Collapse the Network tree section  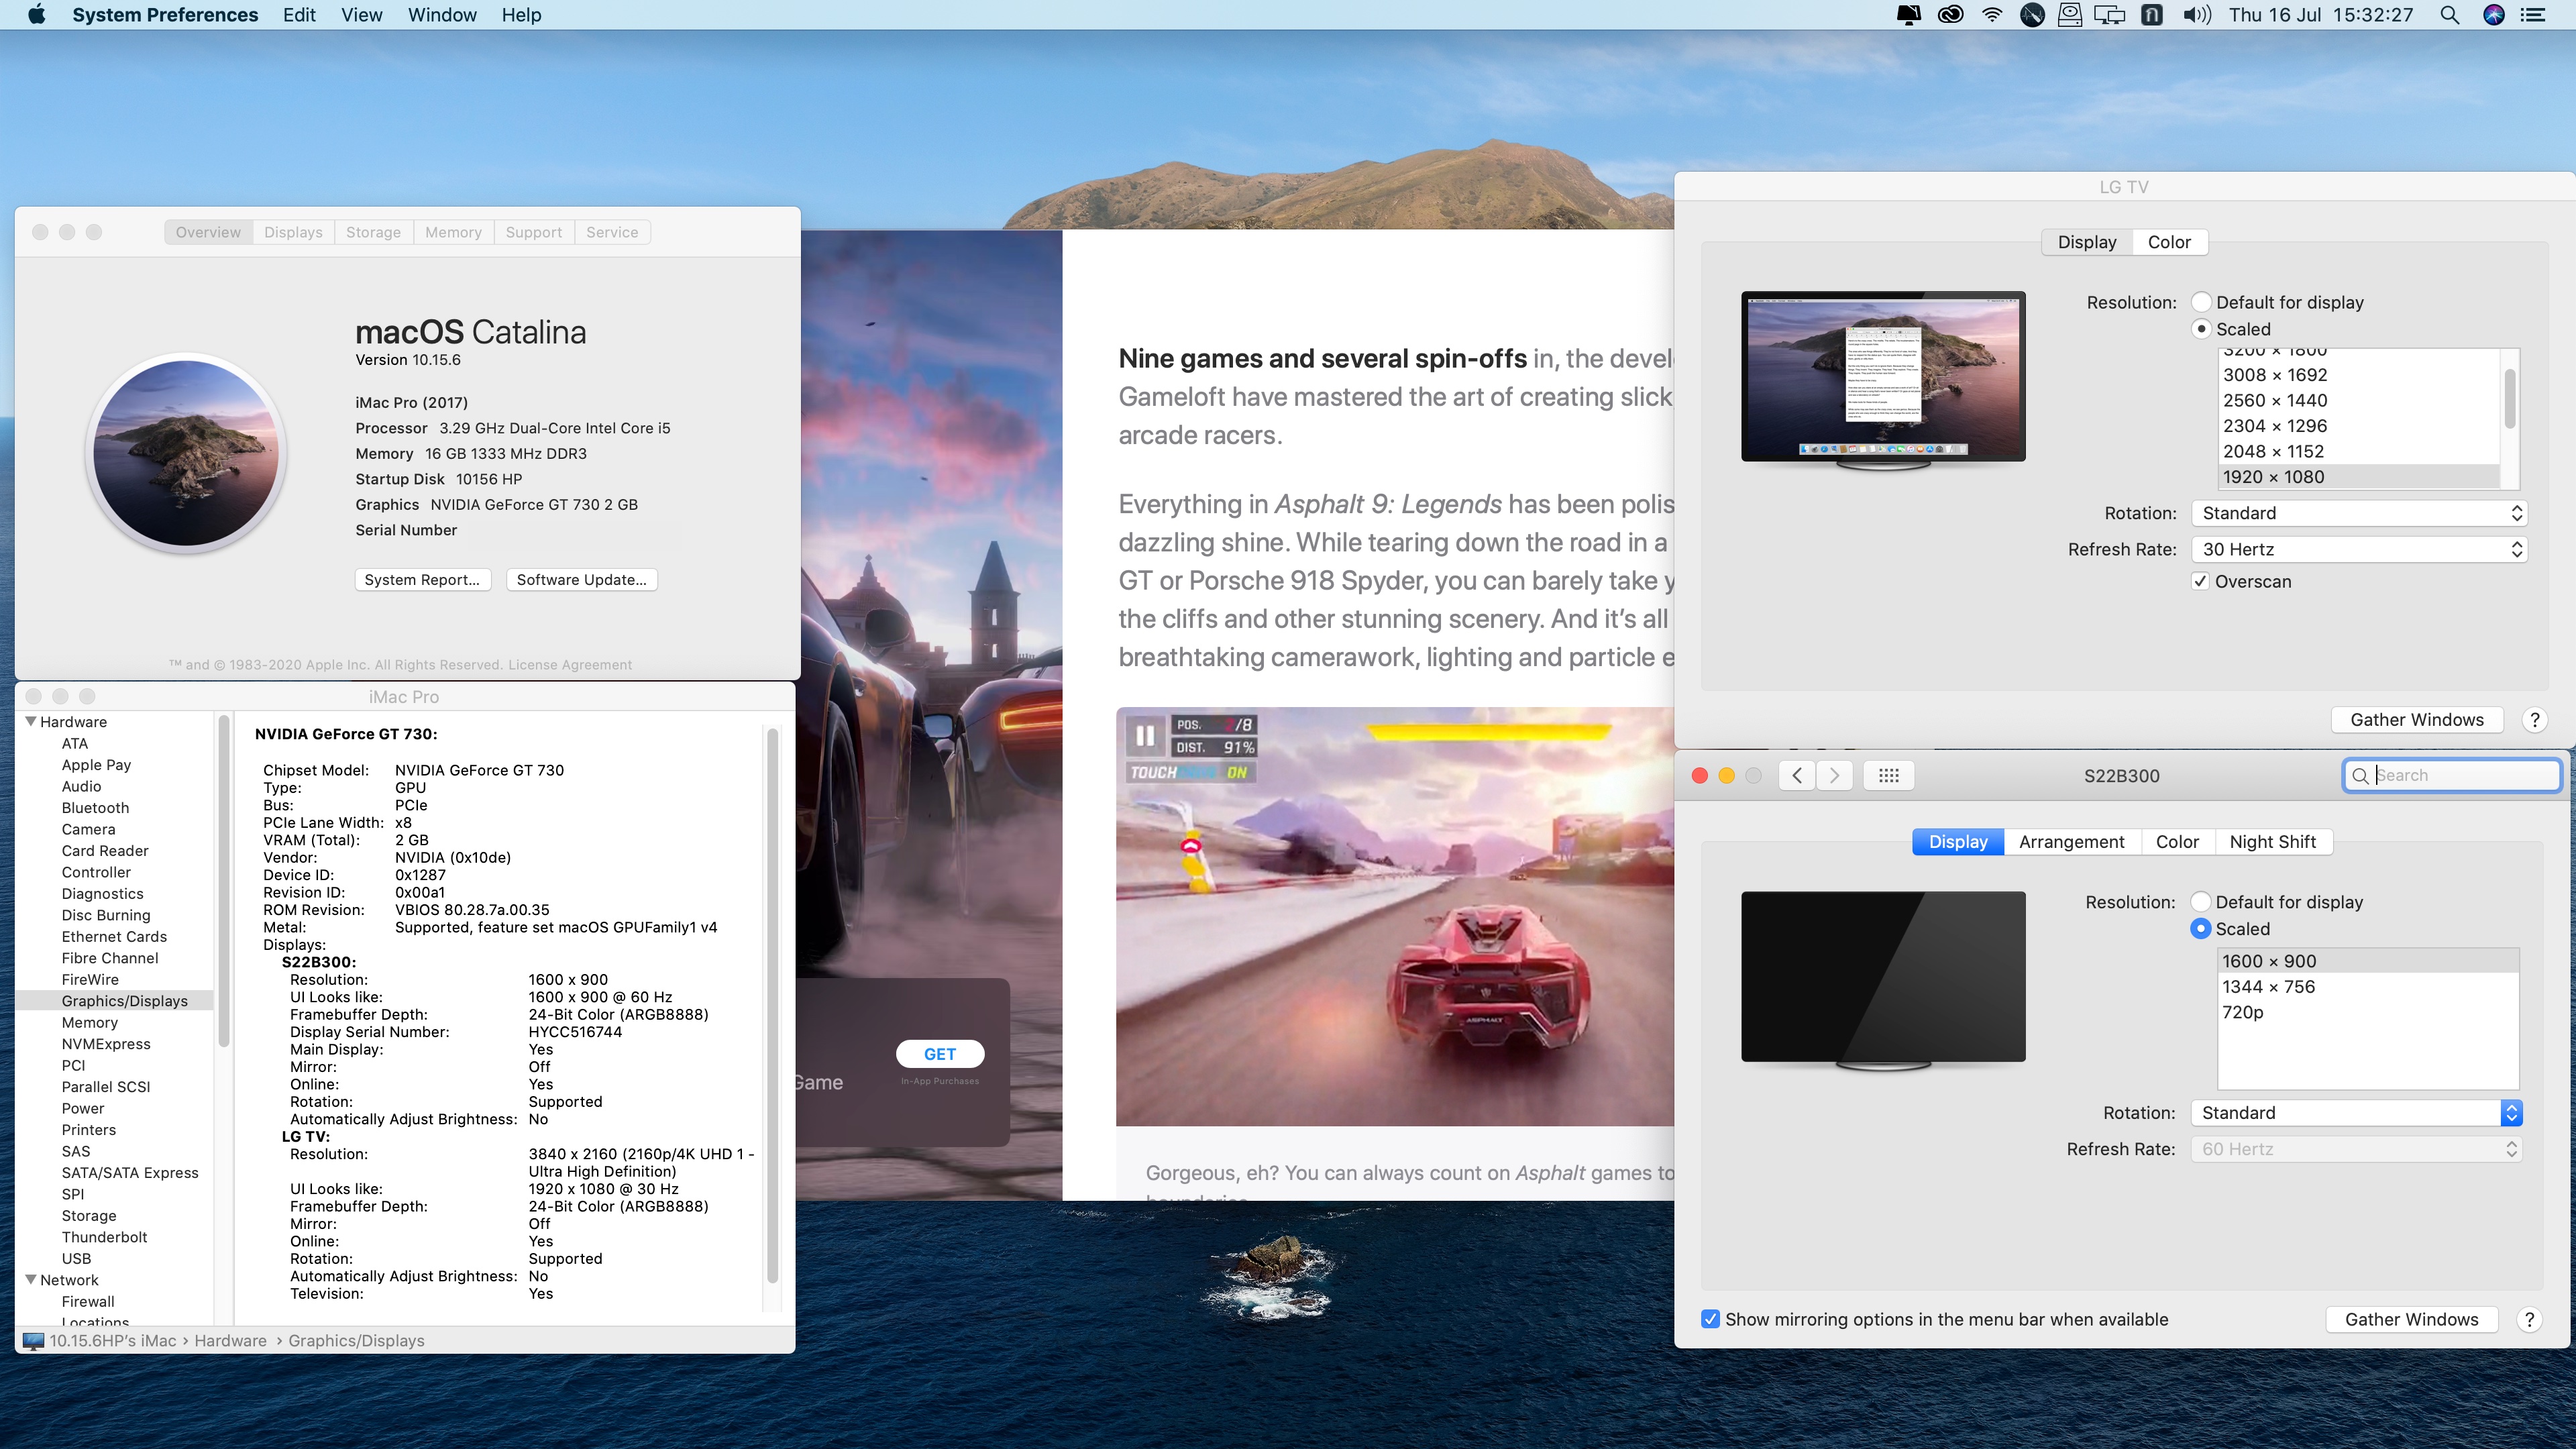pyautogui.click(x=30, y=1279)
